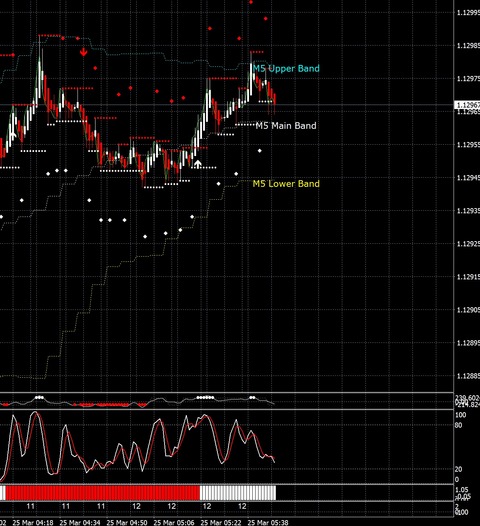Click the 1.12975 price level on the axis

tap(469, 78)
